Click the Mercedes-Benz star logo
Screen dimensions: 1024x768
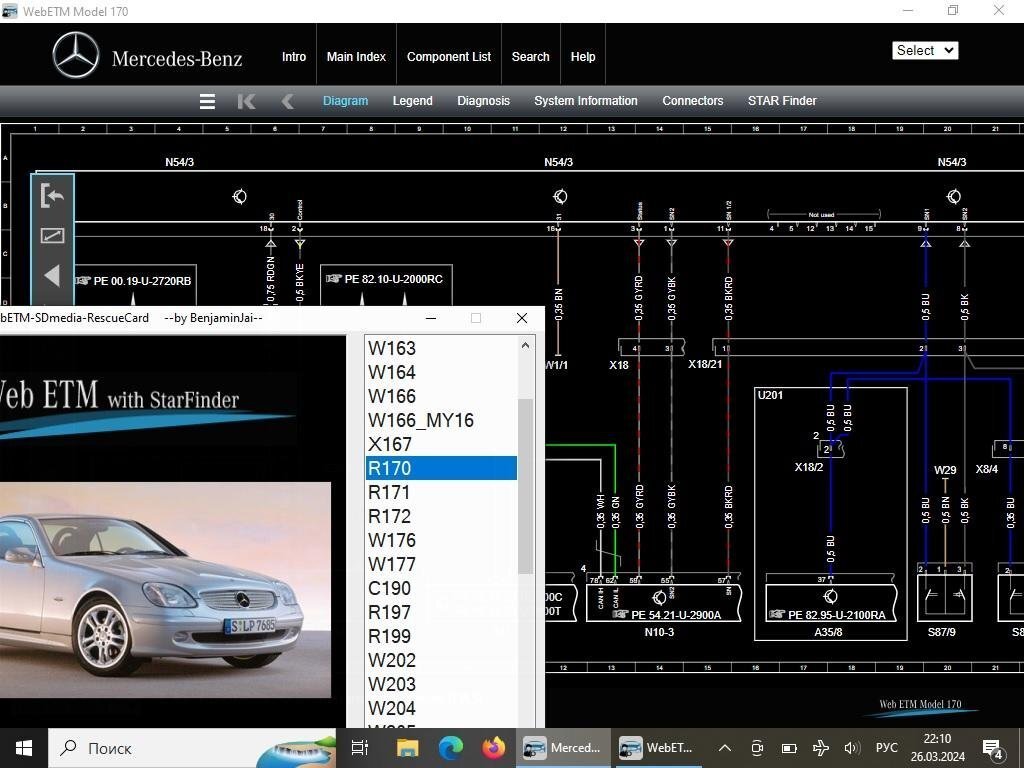point(76,56)
